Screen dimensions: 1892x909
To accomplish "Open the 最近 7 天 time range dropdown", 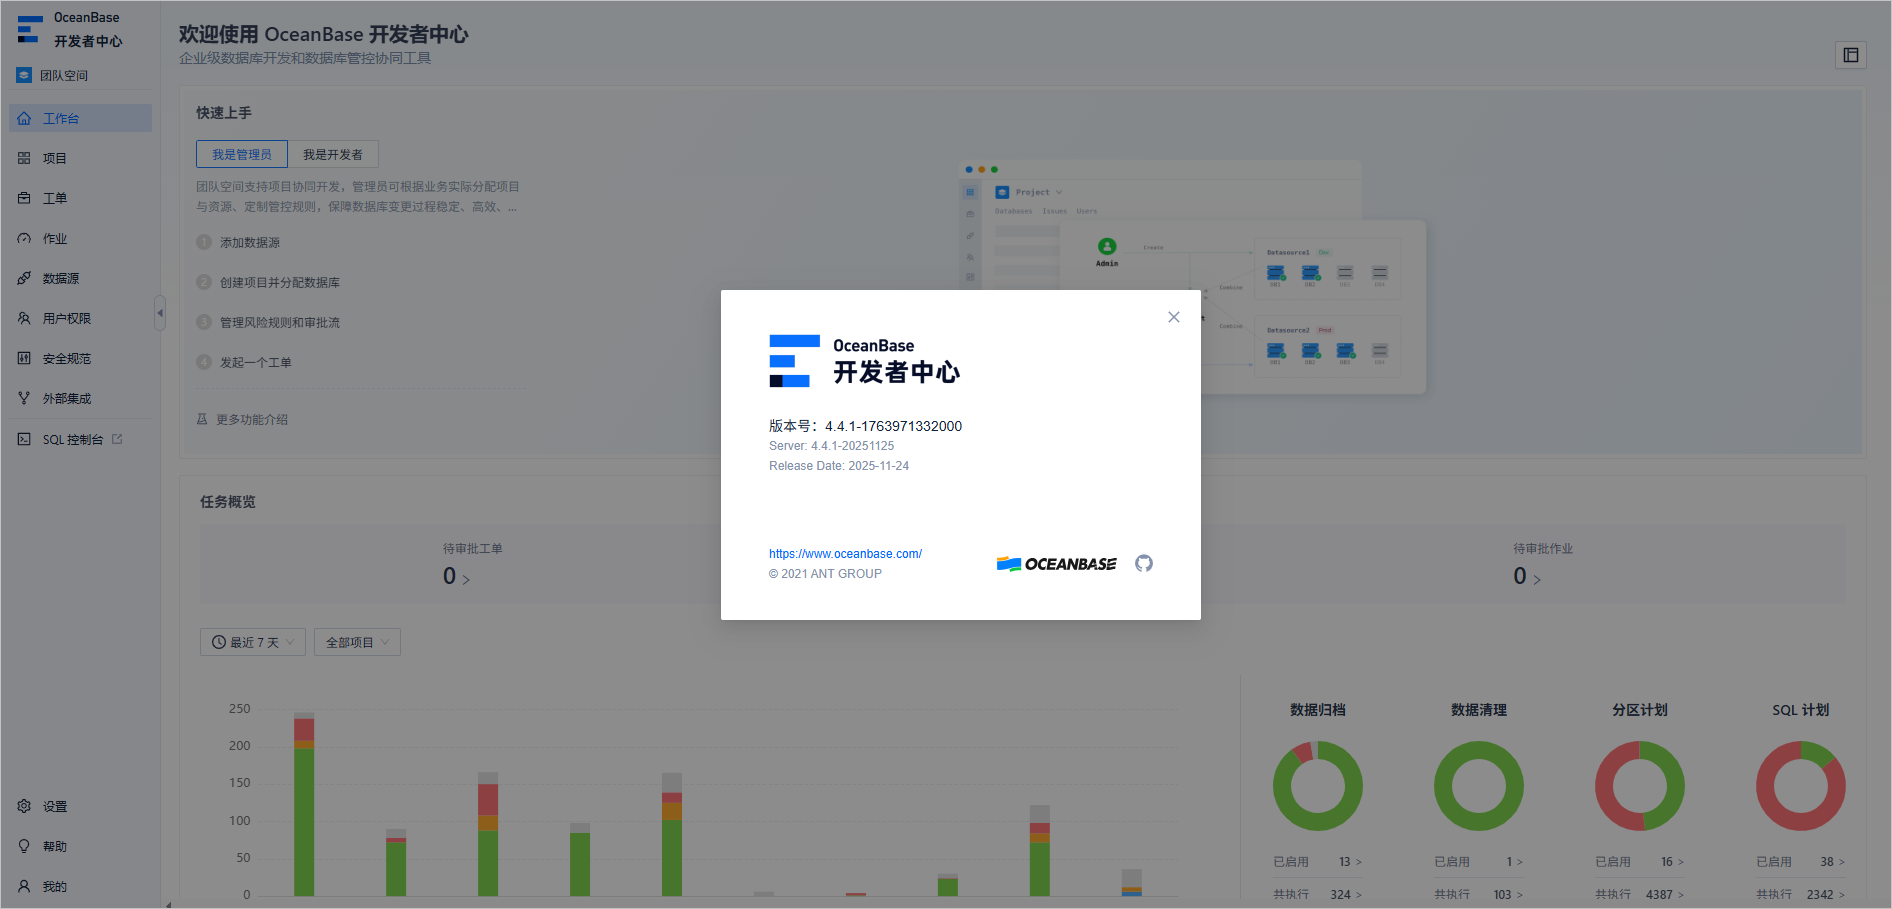I will [x=253, y=642].
